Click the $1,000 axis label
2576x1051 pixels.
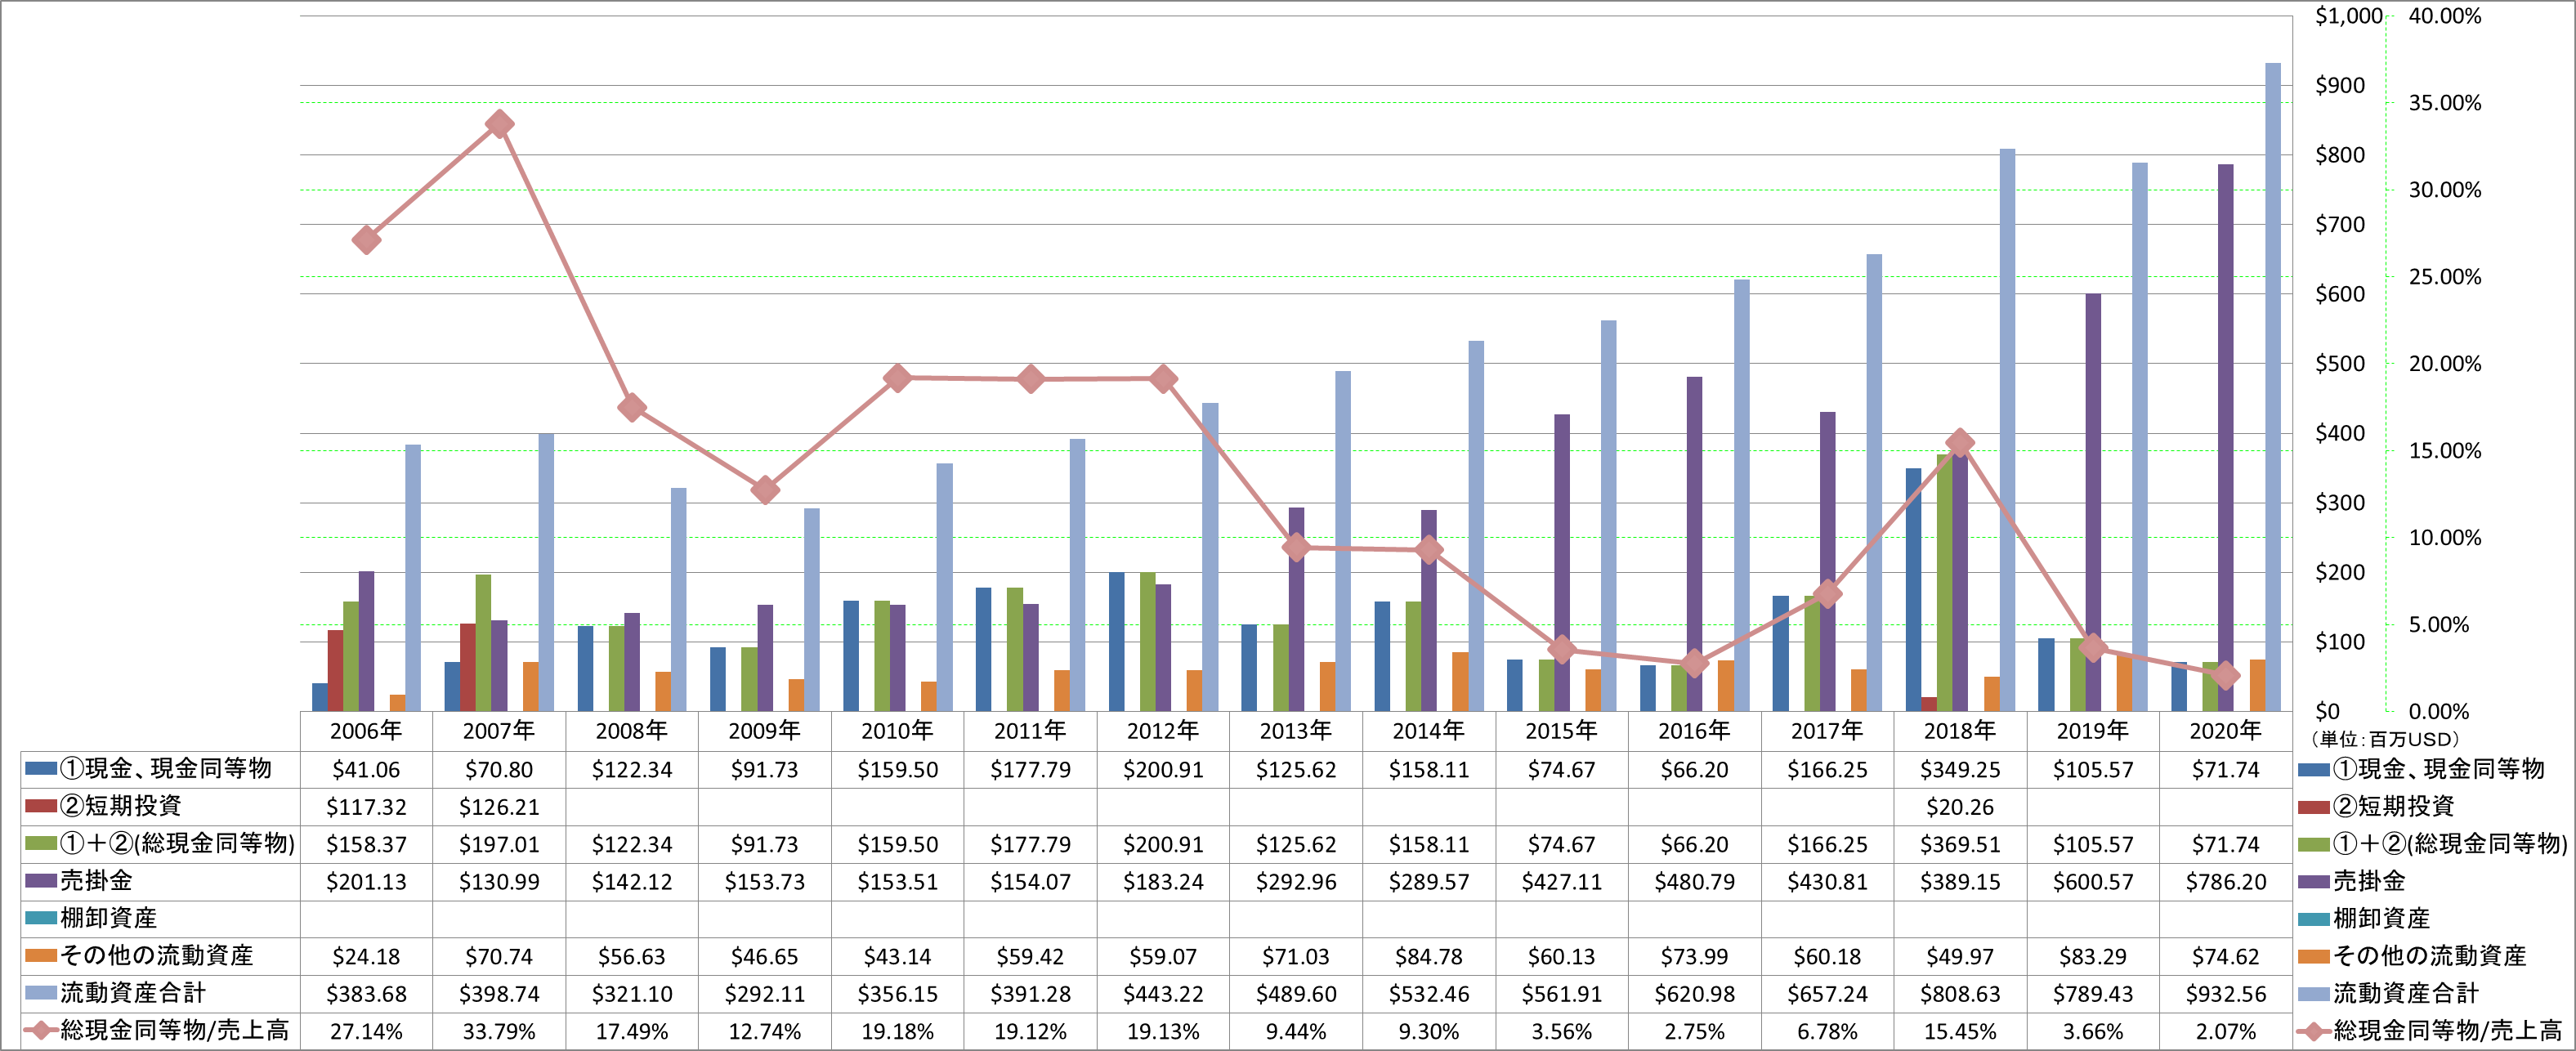click(x=2349, y=16)
